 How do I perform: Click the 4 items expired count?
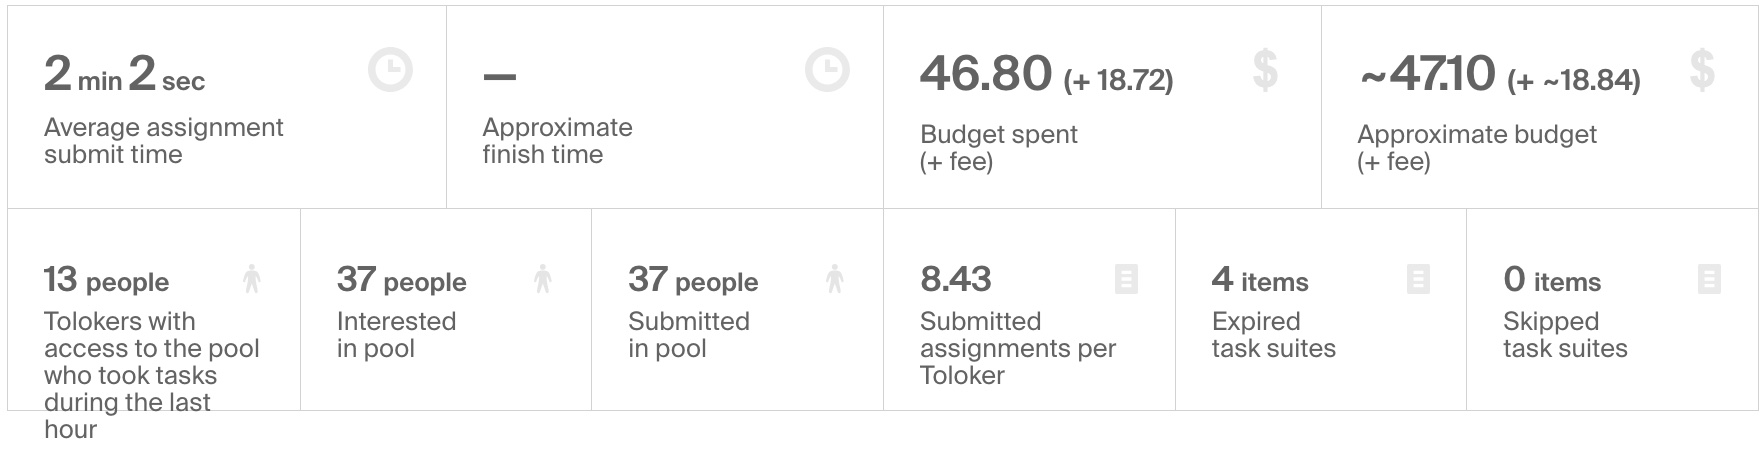[1259, 280]
